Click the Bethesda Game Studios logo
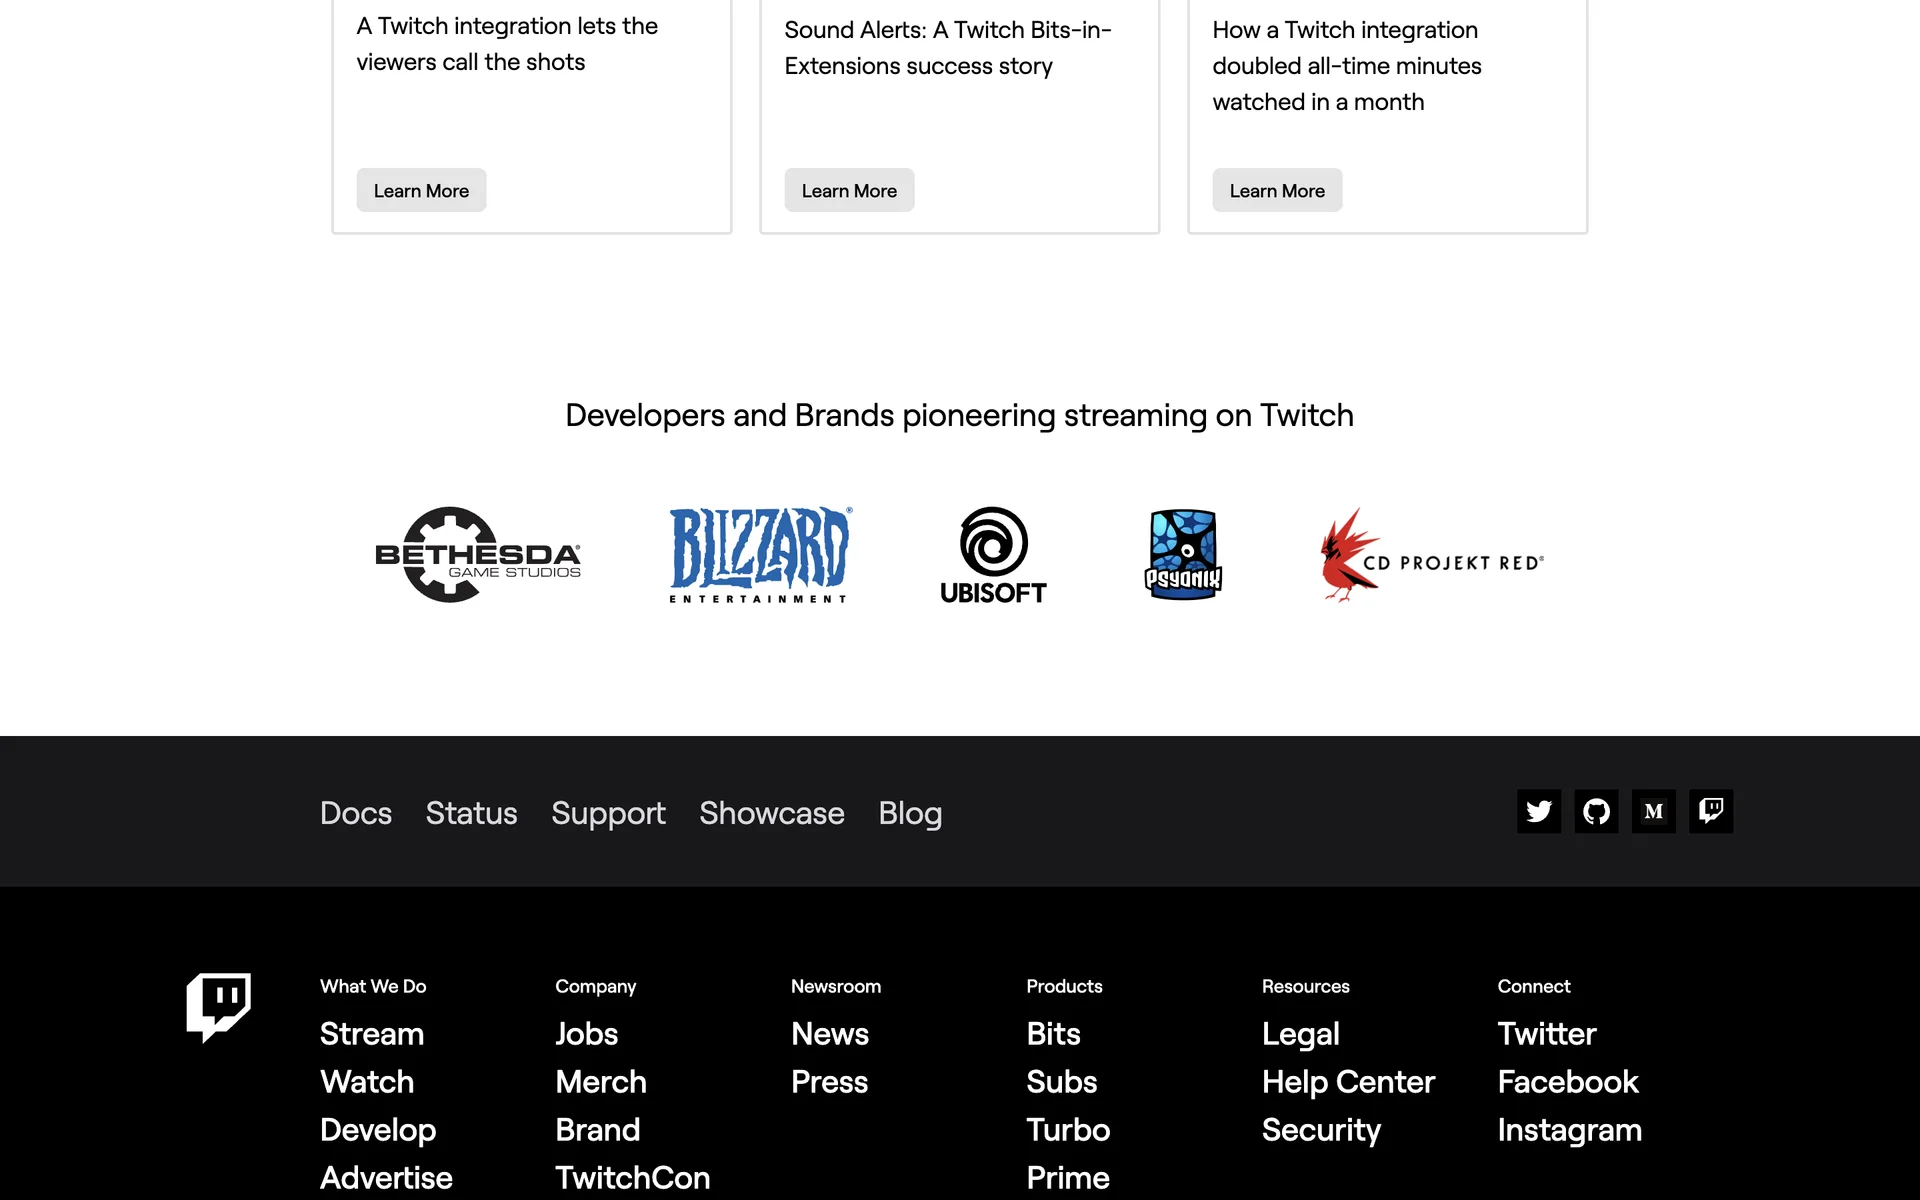 click(x=477, y=555)
